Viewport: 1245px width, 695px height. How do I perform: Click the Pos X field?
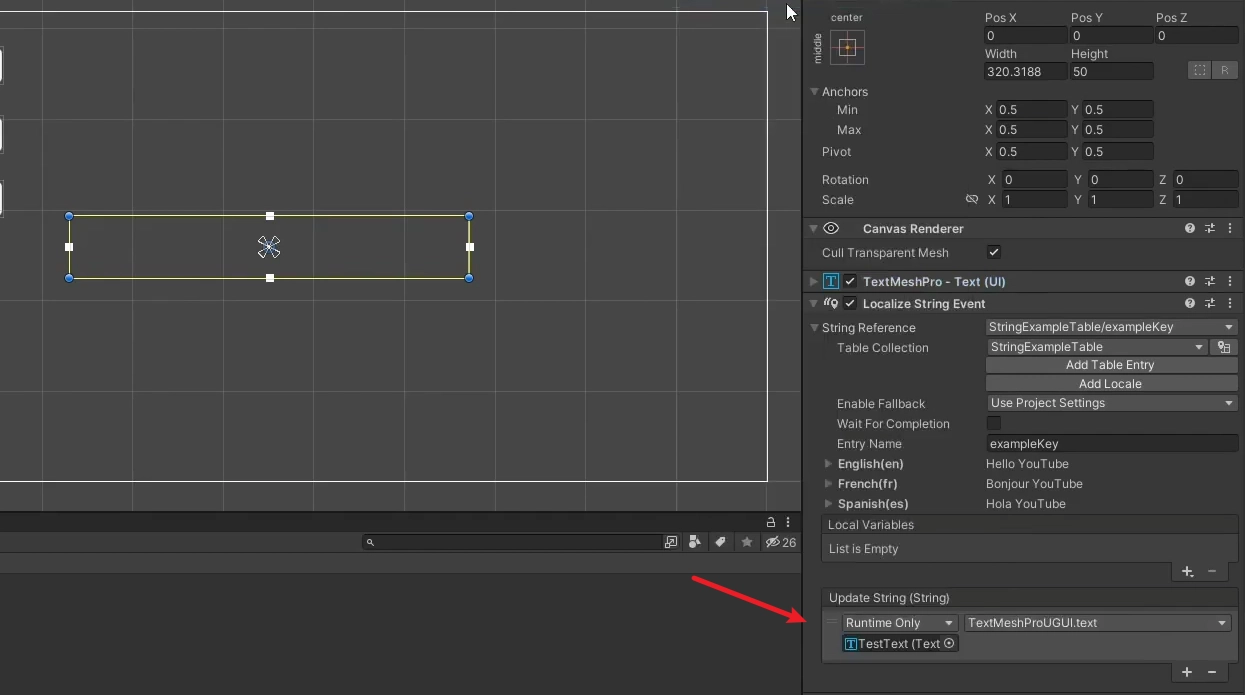1026,36
